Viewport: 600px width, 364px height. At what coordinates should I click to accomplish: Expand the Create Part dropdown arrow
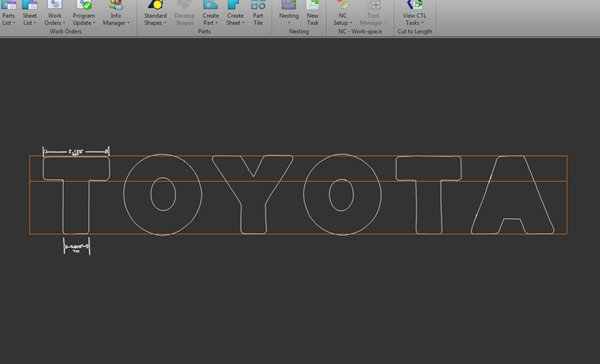pos(217,23)
